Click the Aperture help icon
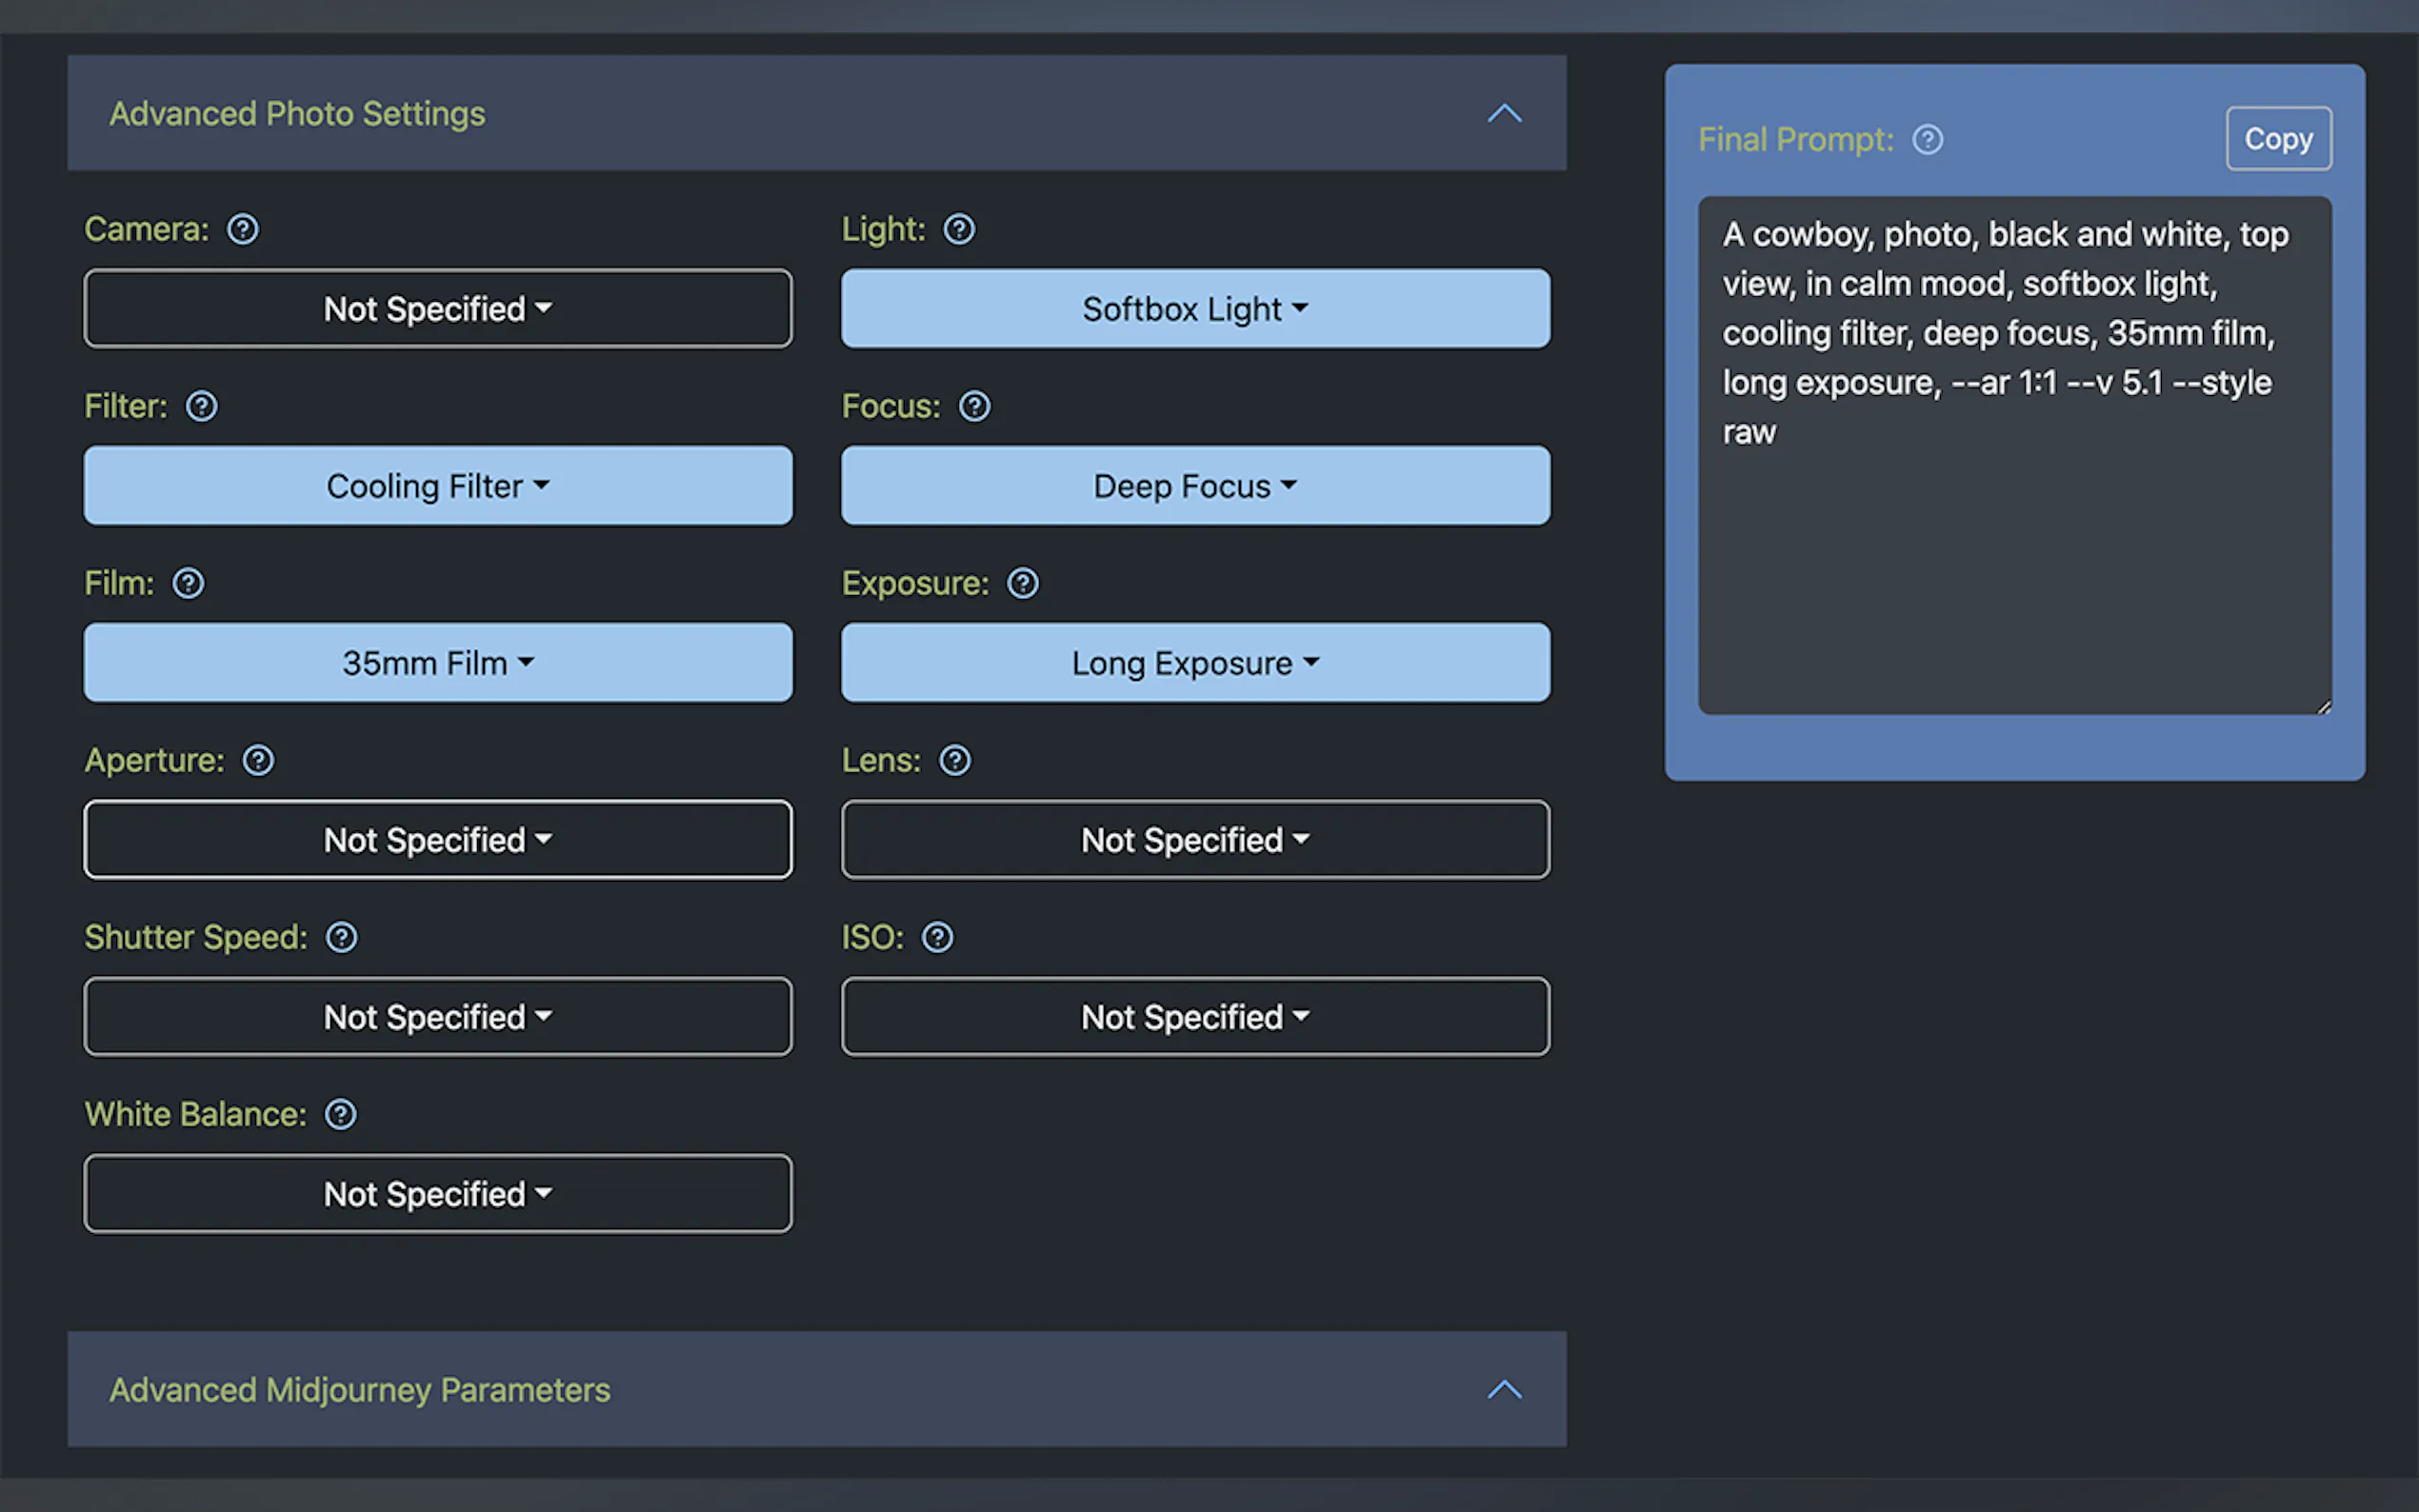Viewport: 2419px width, 1512px height. 257,760
